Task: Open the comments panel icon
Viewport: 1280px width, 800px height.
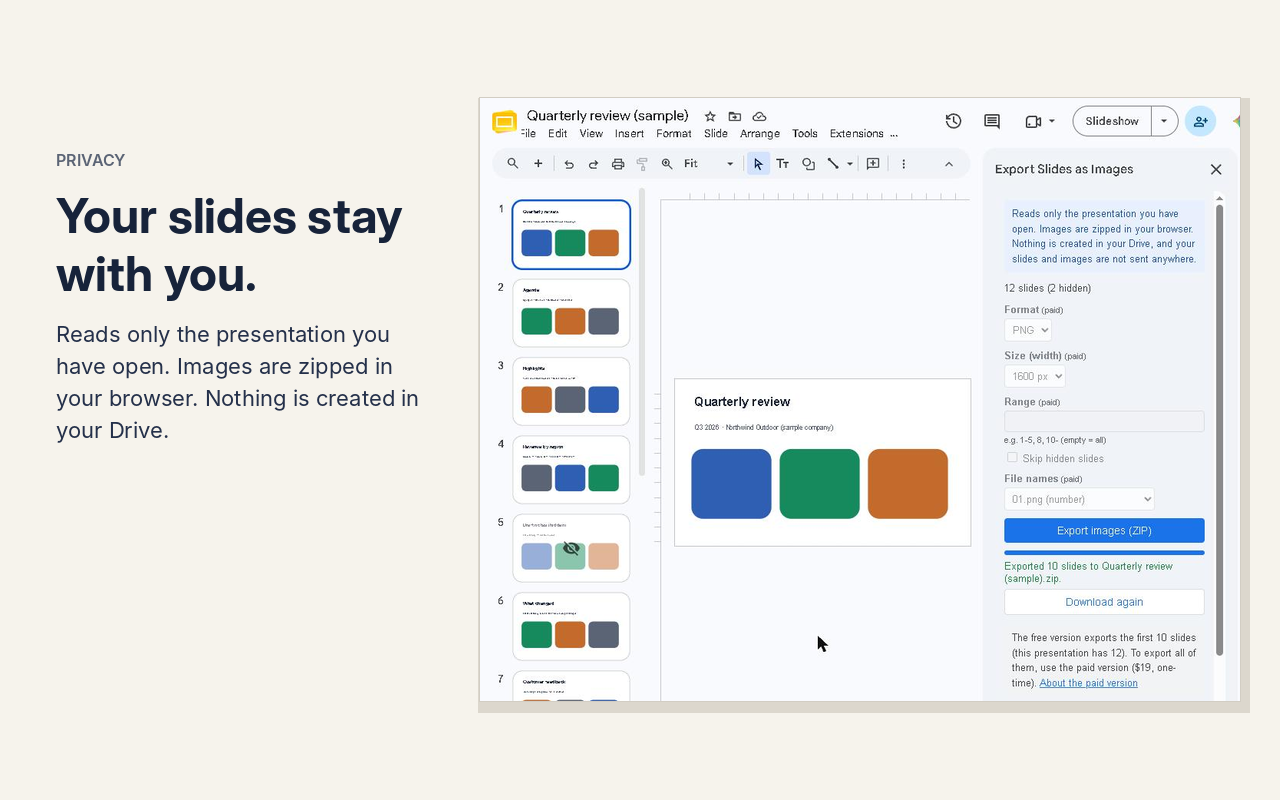Action: 992,121
